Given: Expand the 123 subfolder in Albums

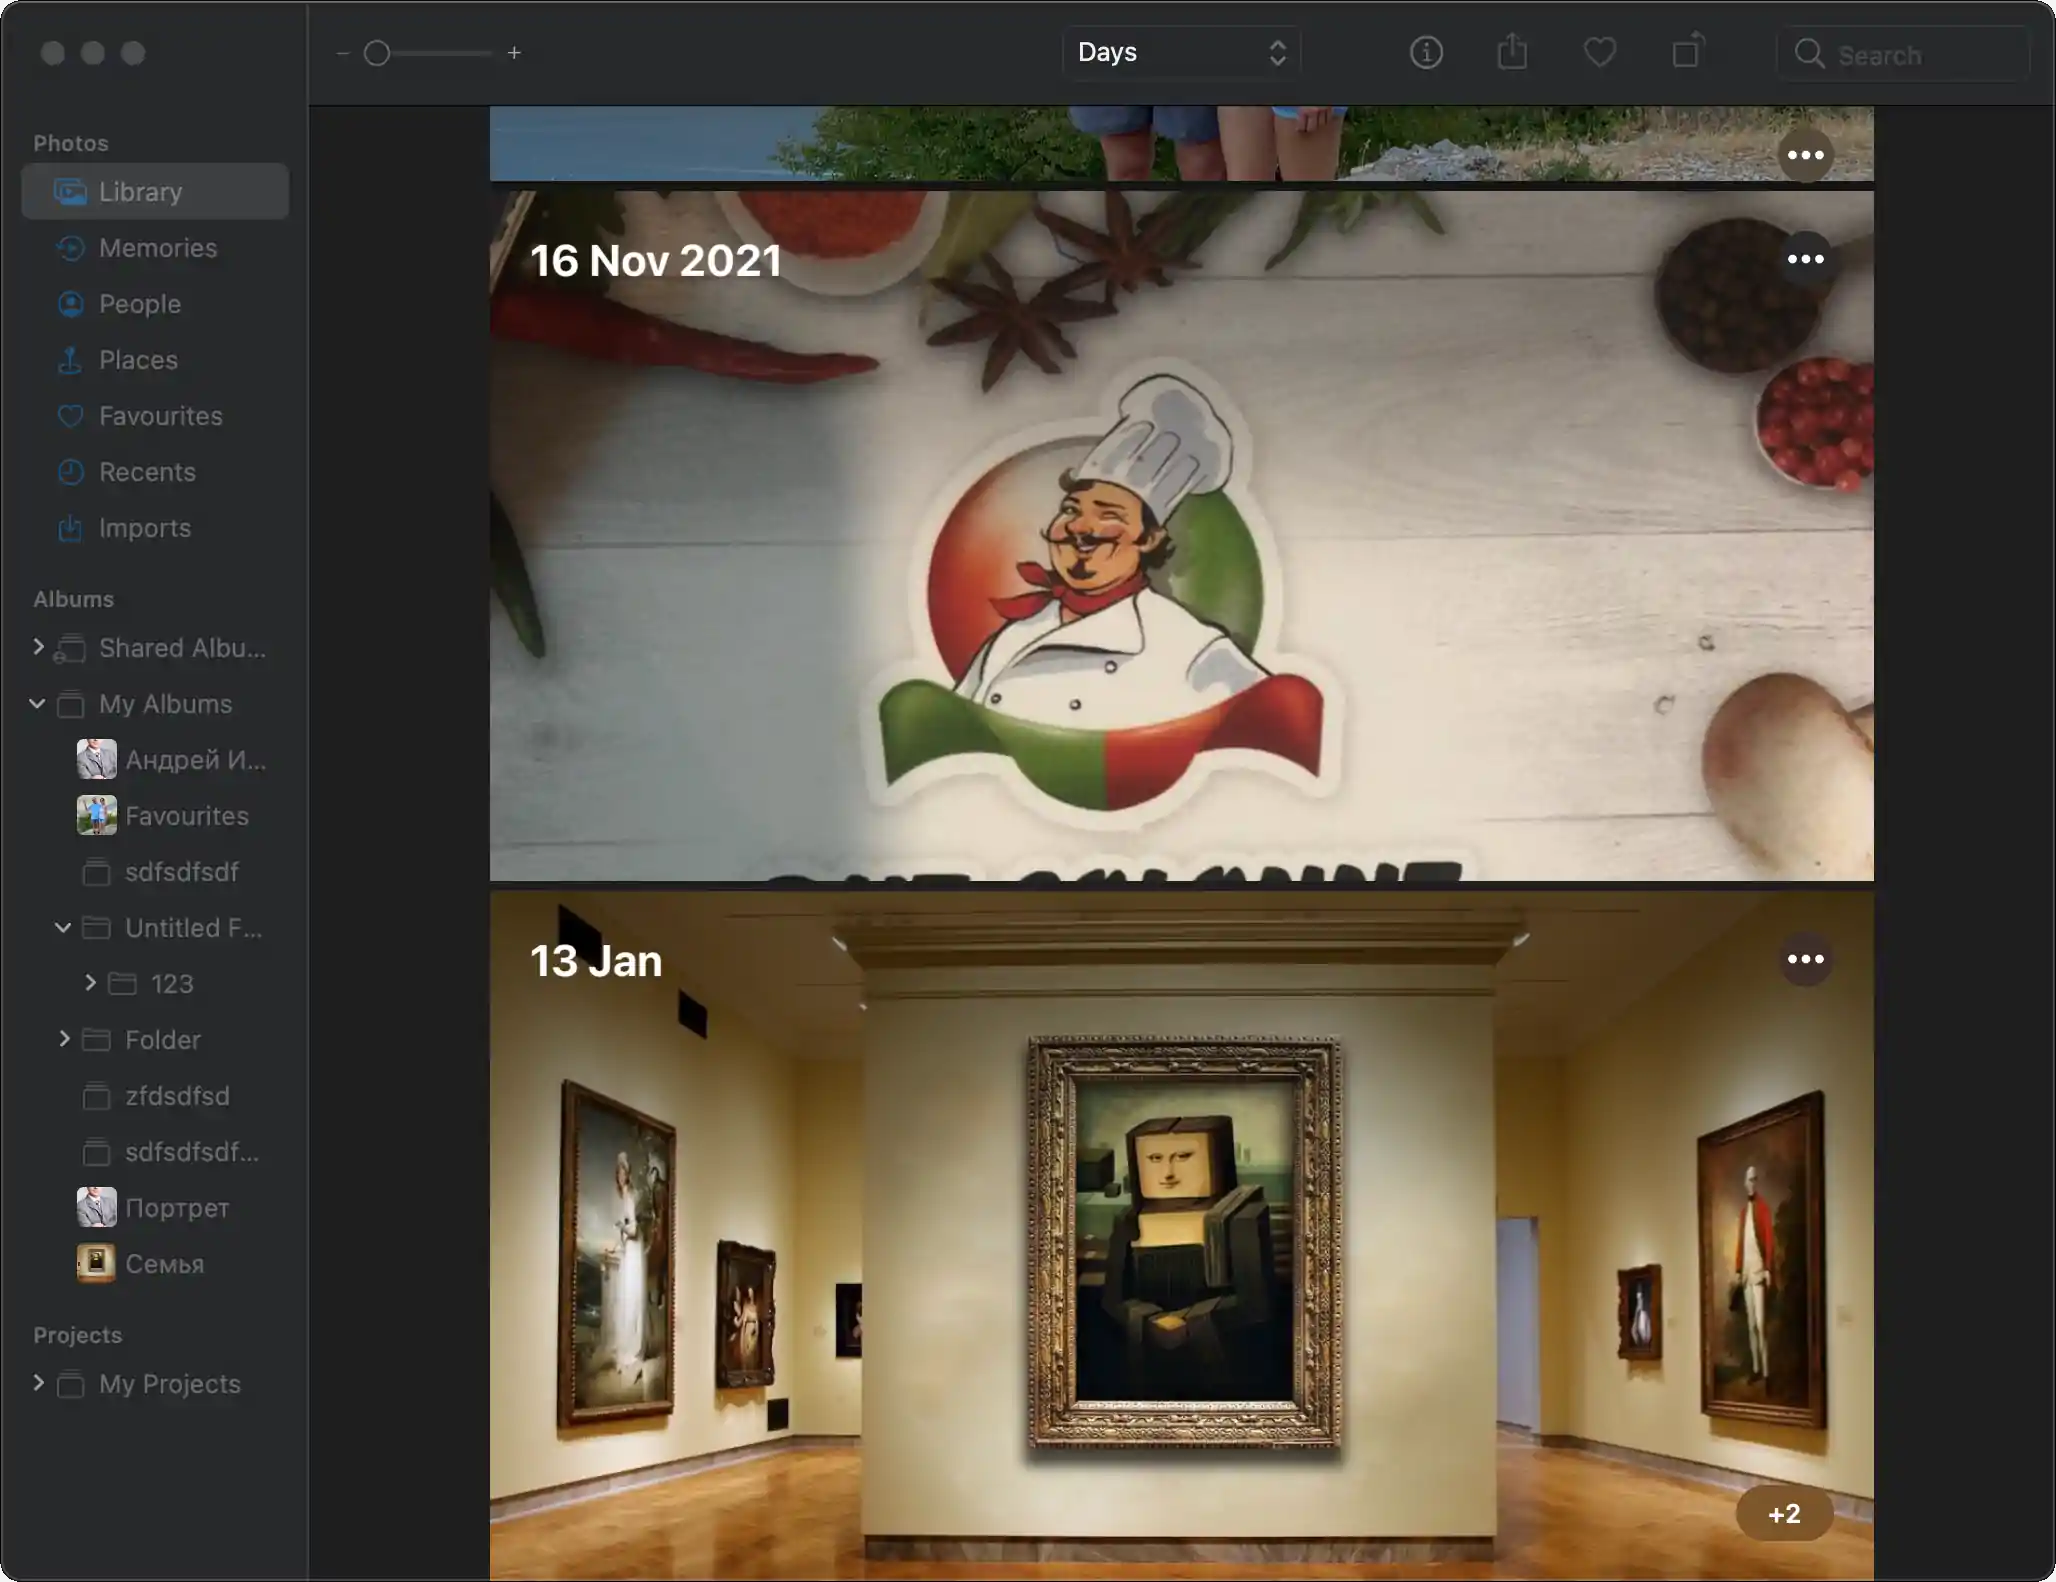Looking at the screenshot, I should click(x=88, y=984).
